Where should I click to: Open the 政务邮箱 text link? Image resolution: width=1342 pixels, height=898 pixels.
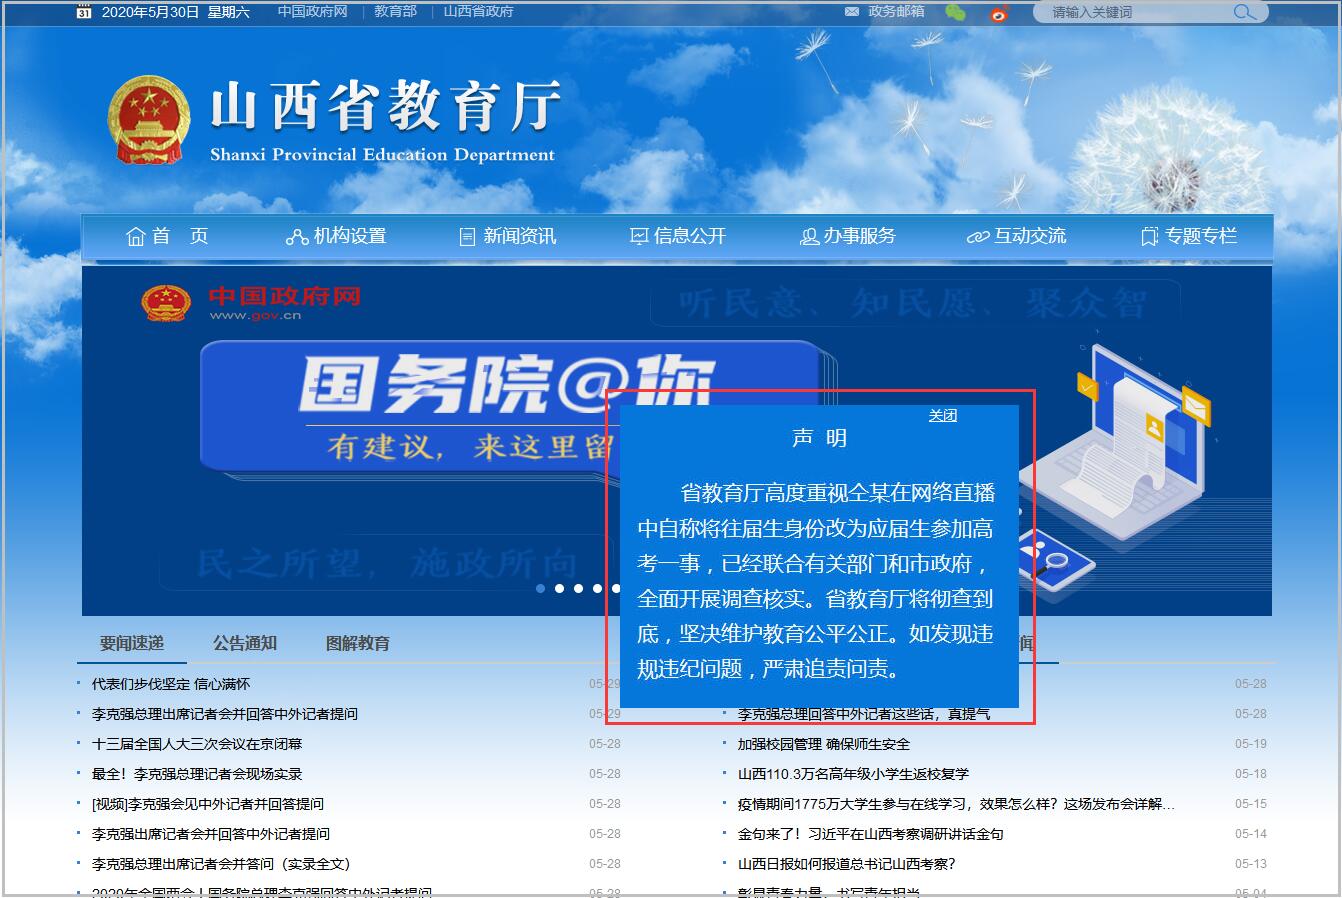pos(896,12)
